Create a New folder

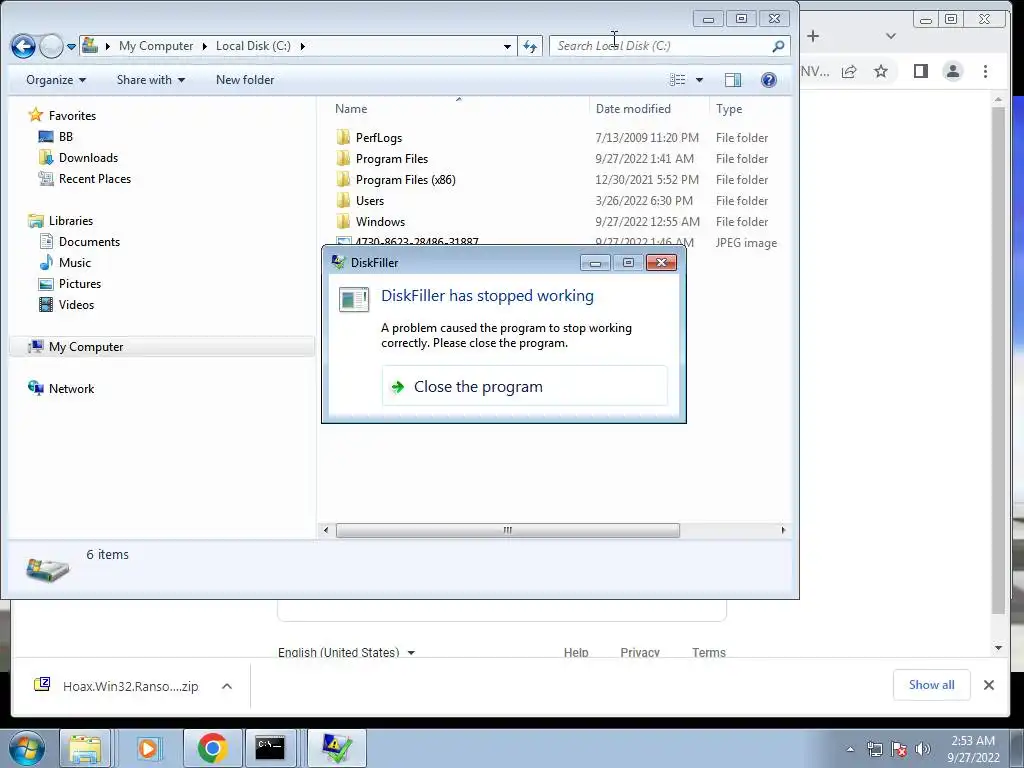(x=245, y=80)
